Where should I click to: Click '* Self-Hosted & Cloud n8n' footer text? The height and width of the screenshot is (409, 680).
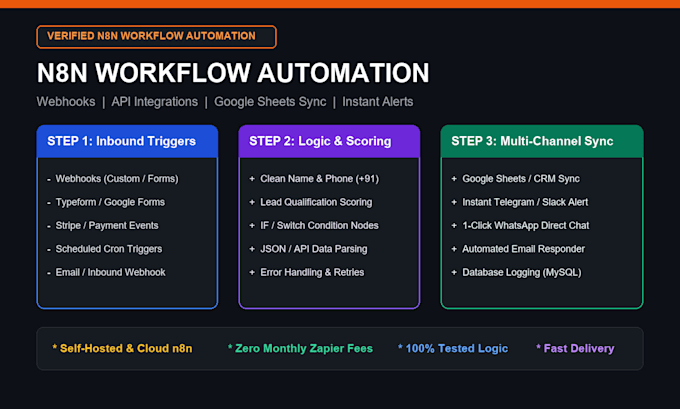(x=122, y=349)
